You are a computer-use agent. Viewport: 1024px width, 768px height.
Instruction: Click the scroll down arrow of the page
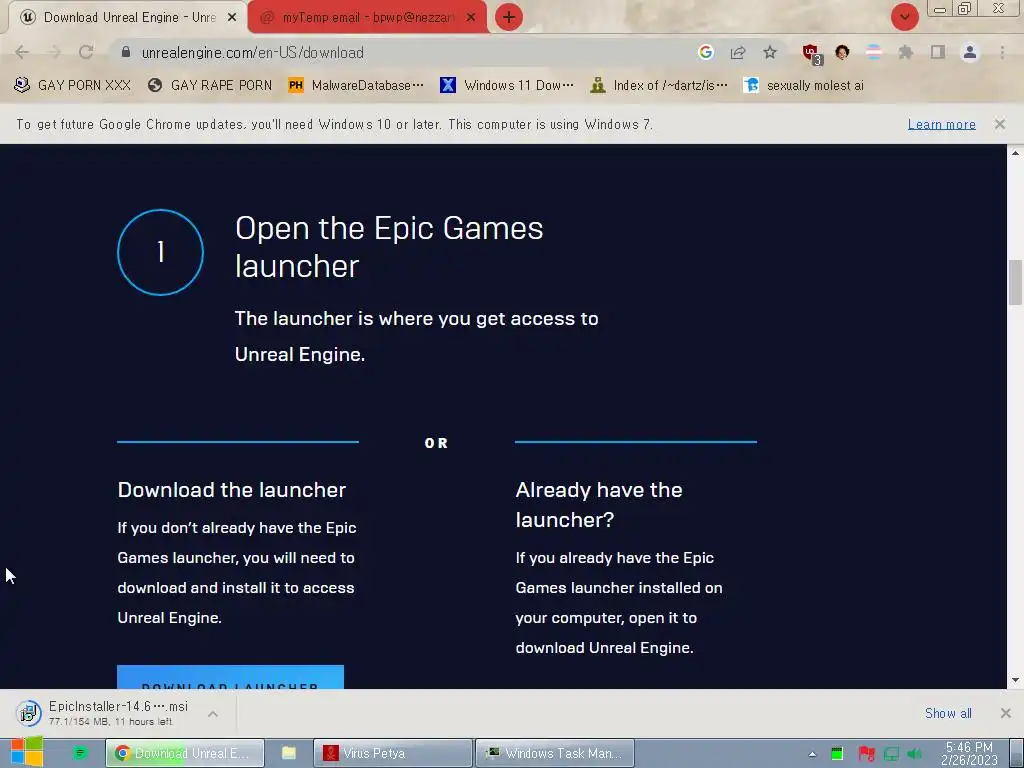point(1015,680)
